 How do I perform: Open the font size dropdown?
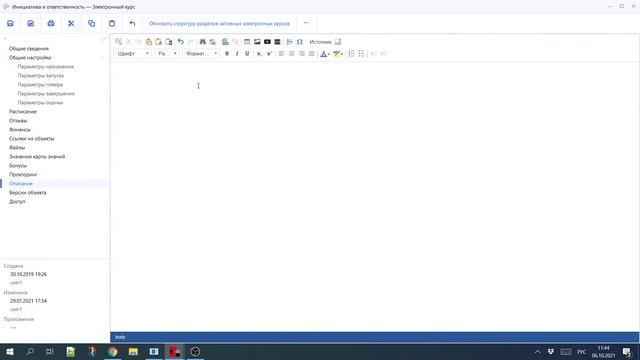[x=167, y=53]
